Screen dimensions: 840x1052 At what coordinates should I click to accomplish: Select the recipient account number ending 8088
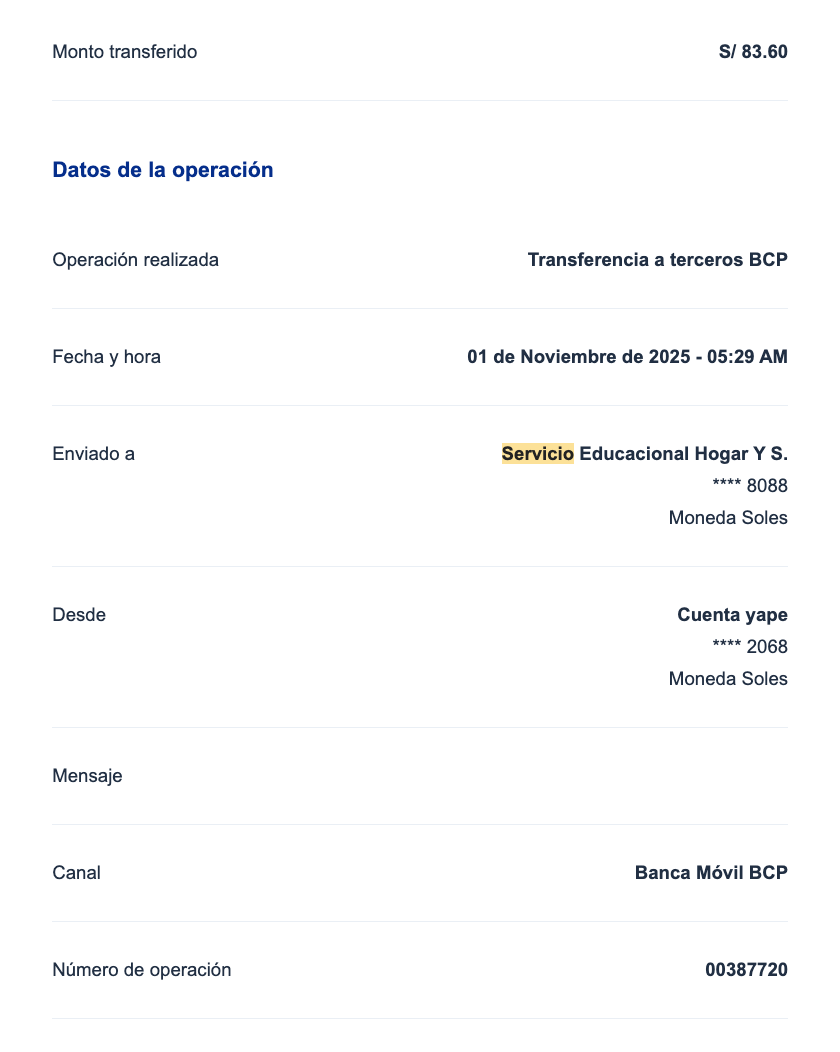749,486
